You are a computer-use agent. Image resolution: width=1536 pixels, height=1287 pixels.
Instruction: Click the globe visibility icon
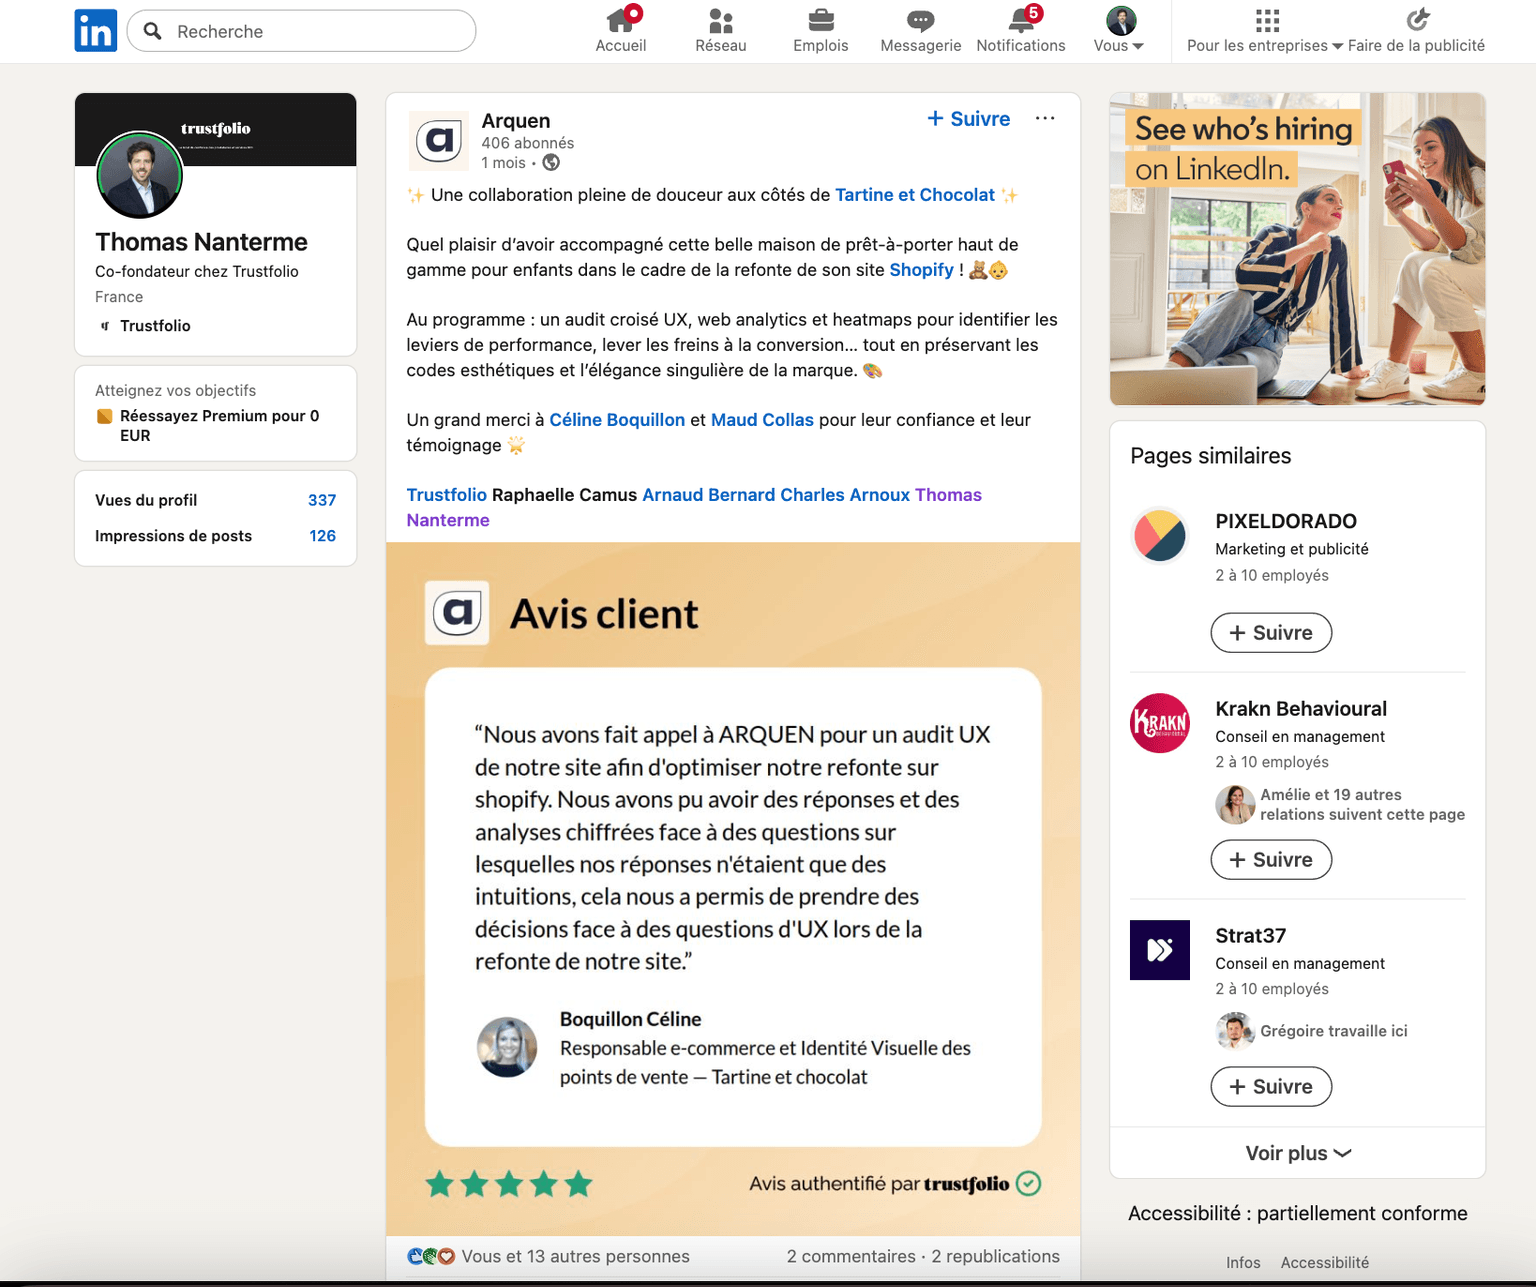point(551,162)
